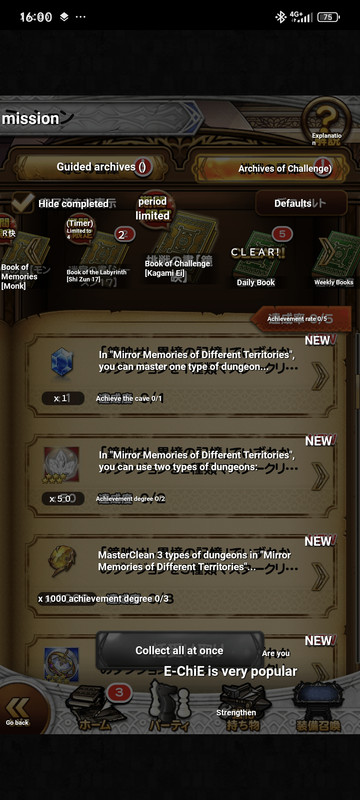Expand the two types of dungeons mission chevron

point(320,476)
